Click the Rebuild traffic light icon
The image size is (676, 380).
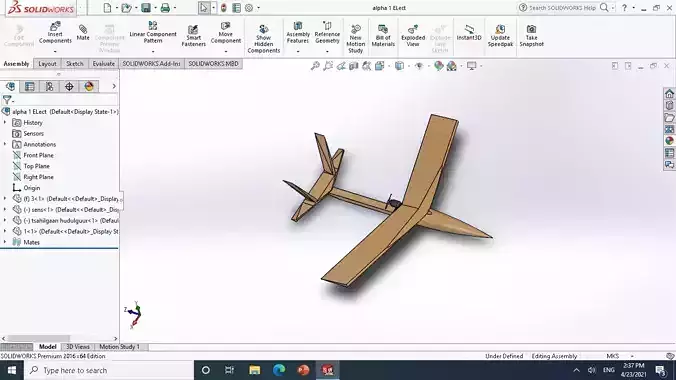tap(223, 8)
